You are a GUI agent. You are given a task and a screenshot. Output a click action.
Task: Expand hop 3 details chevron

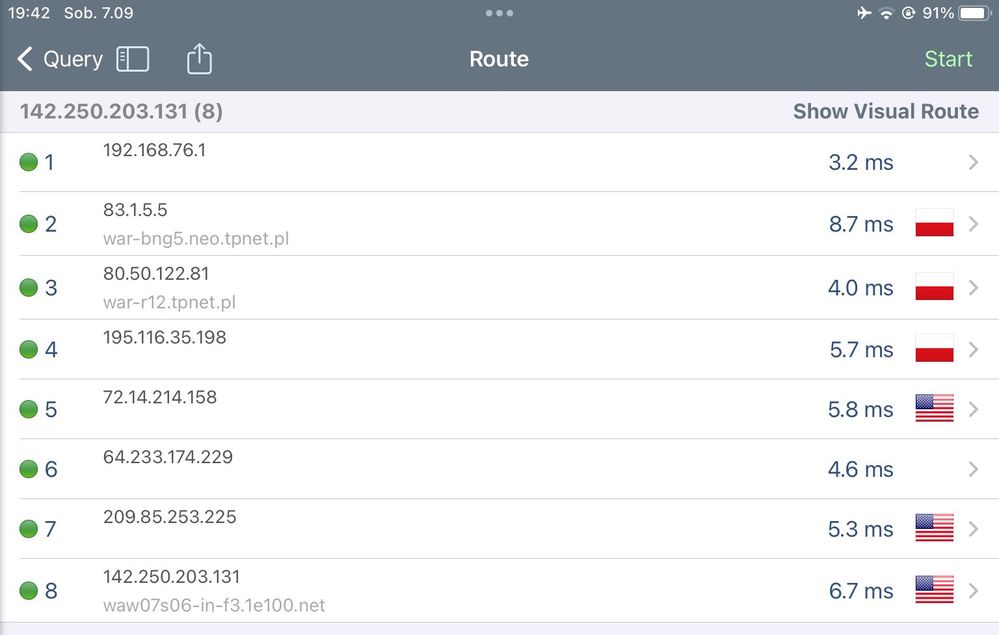(x=973, y=288)
